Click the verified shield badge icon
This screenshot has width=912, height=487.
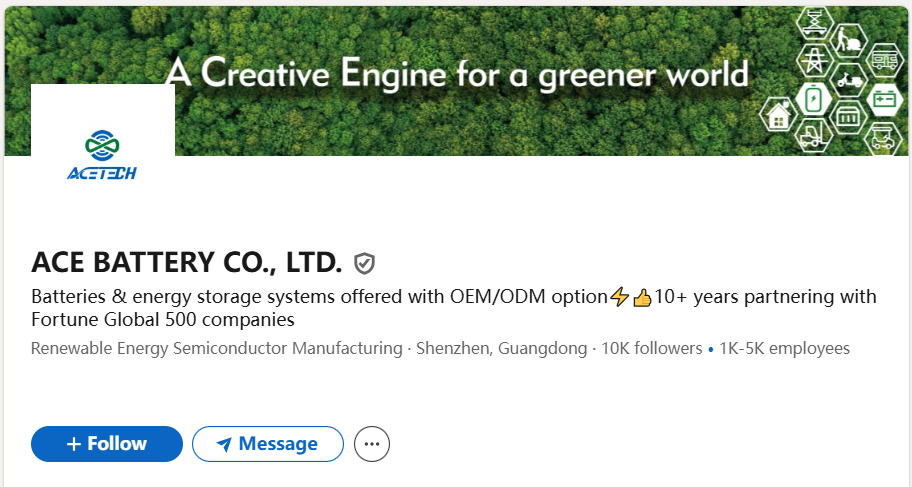tap(365, 264)
